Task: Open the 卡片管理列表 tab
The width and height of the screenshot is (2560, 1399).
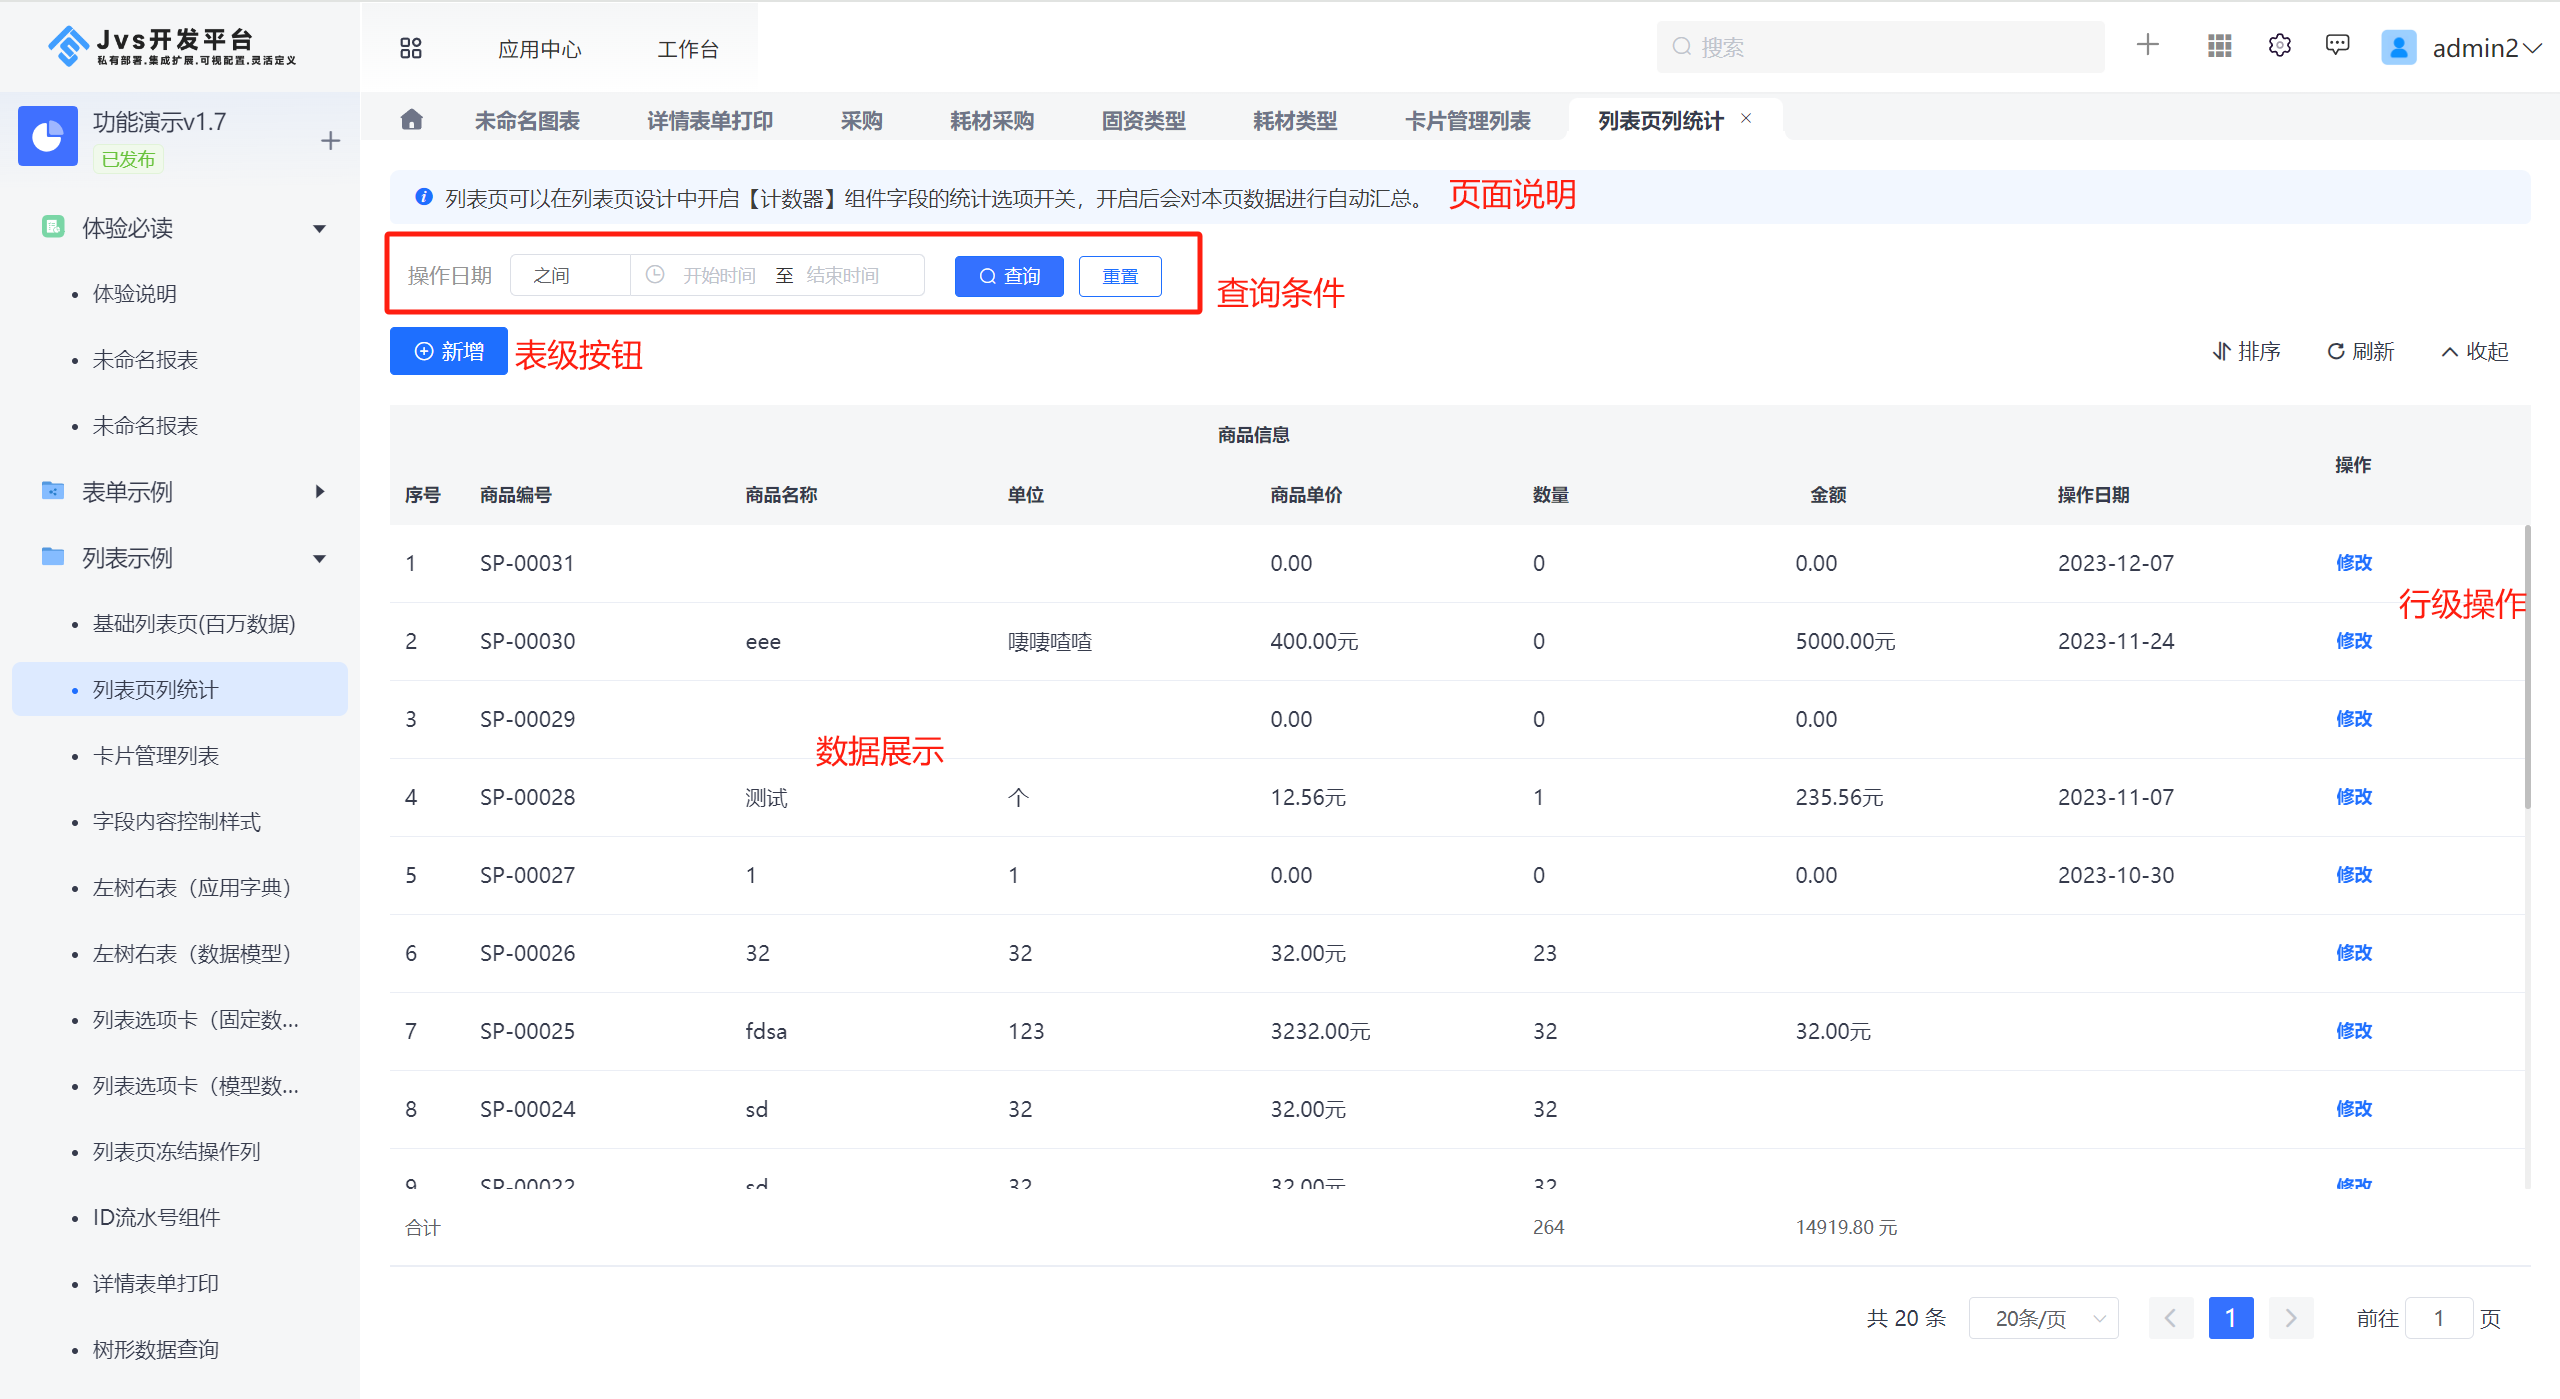Action: [1468, 119]
